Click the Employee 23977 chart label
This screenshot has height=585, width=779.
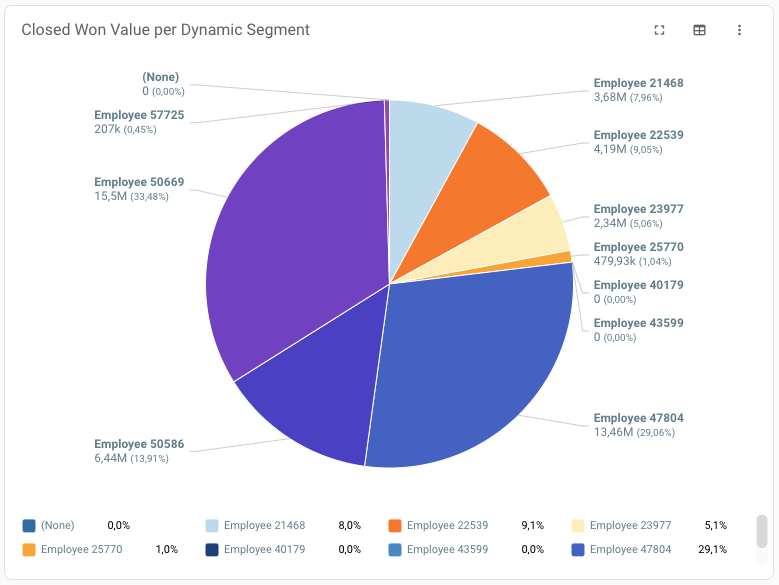click(x=638, y=209)
